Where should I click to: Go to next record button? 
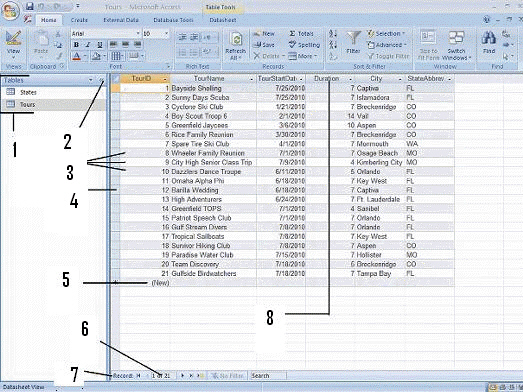[182, 376]
